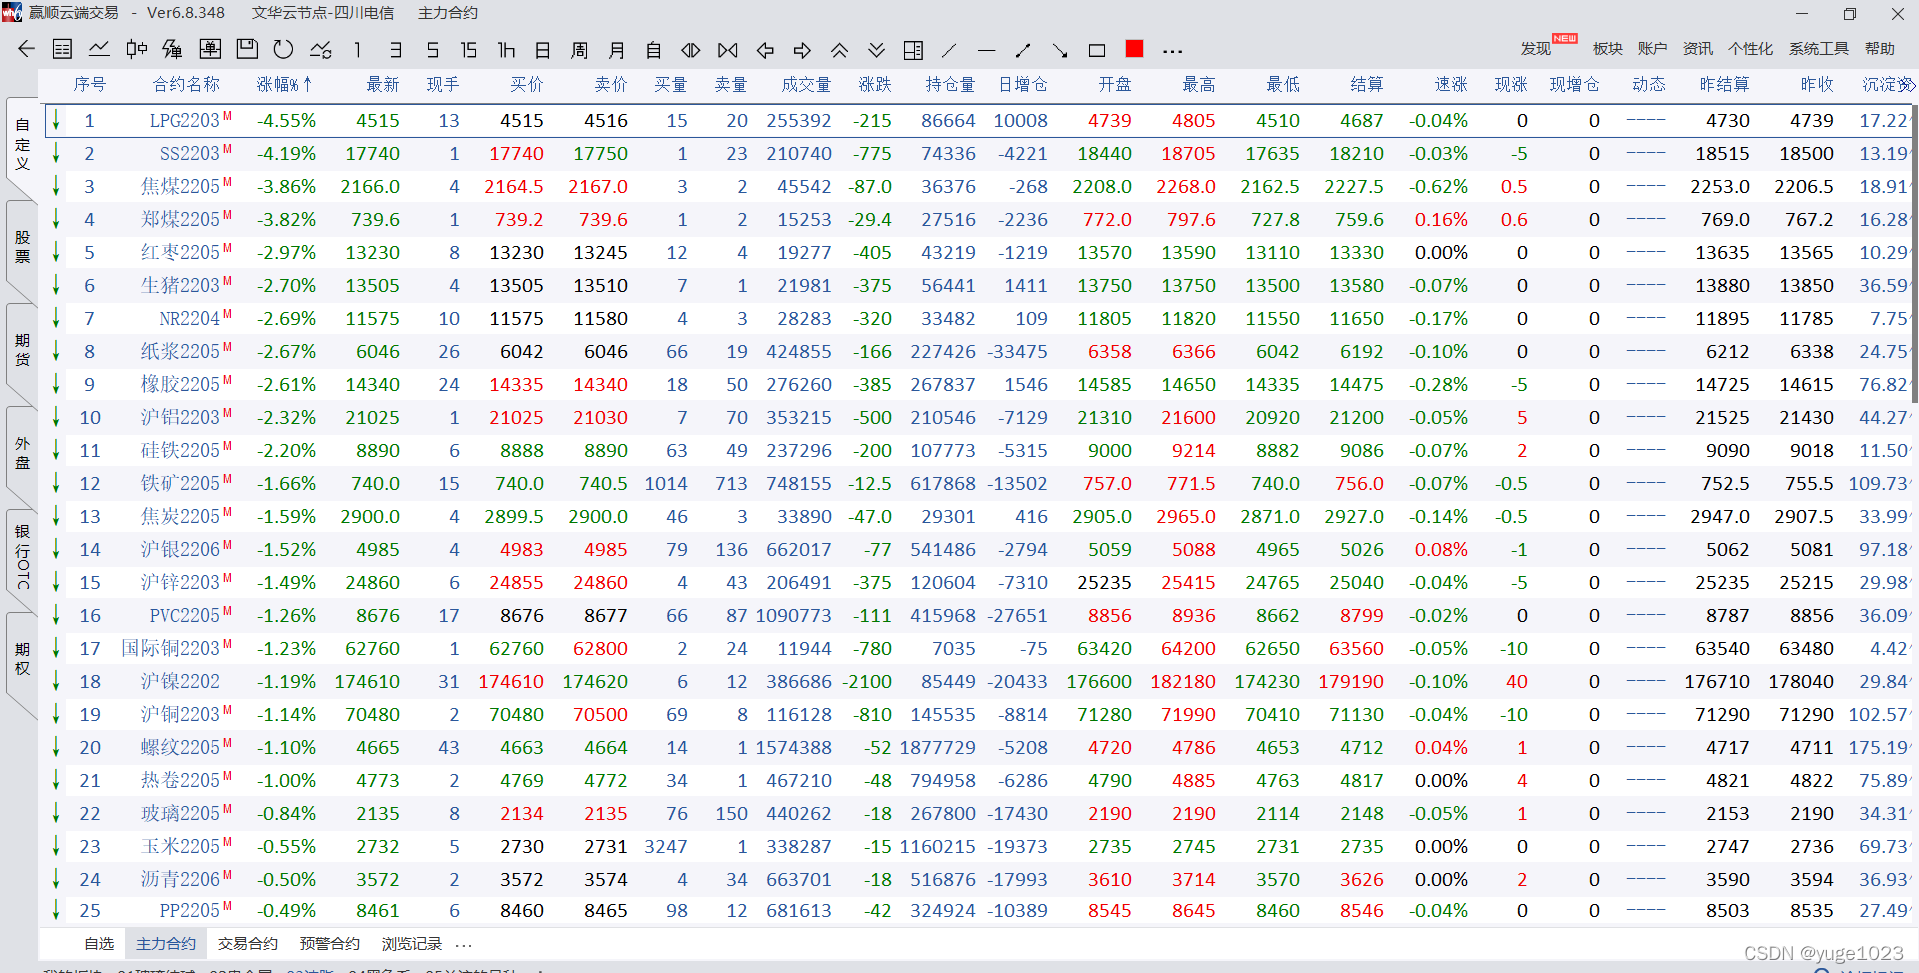Switch to the 股票 side tab
The width and height of the screenshot is (1919, 973).
[x=22, y=247]
